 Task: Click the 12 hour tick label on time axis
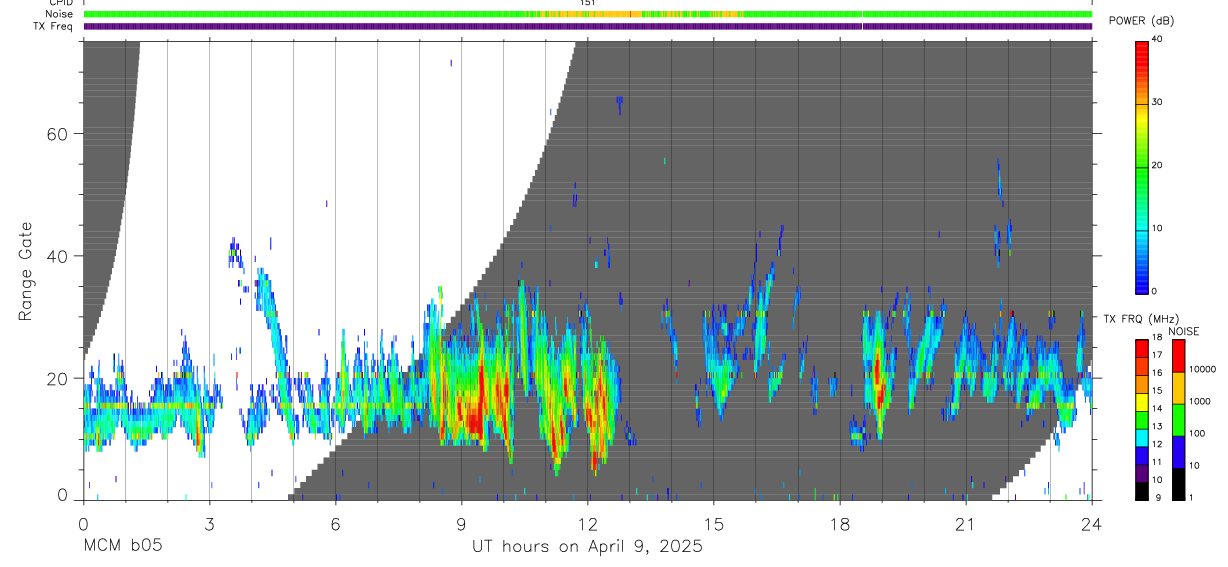(x=588, y=524)
